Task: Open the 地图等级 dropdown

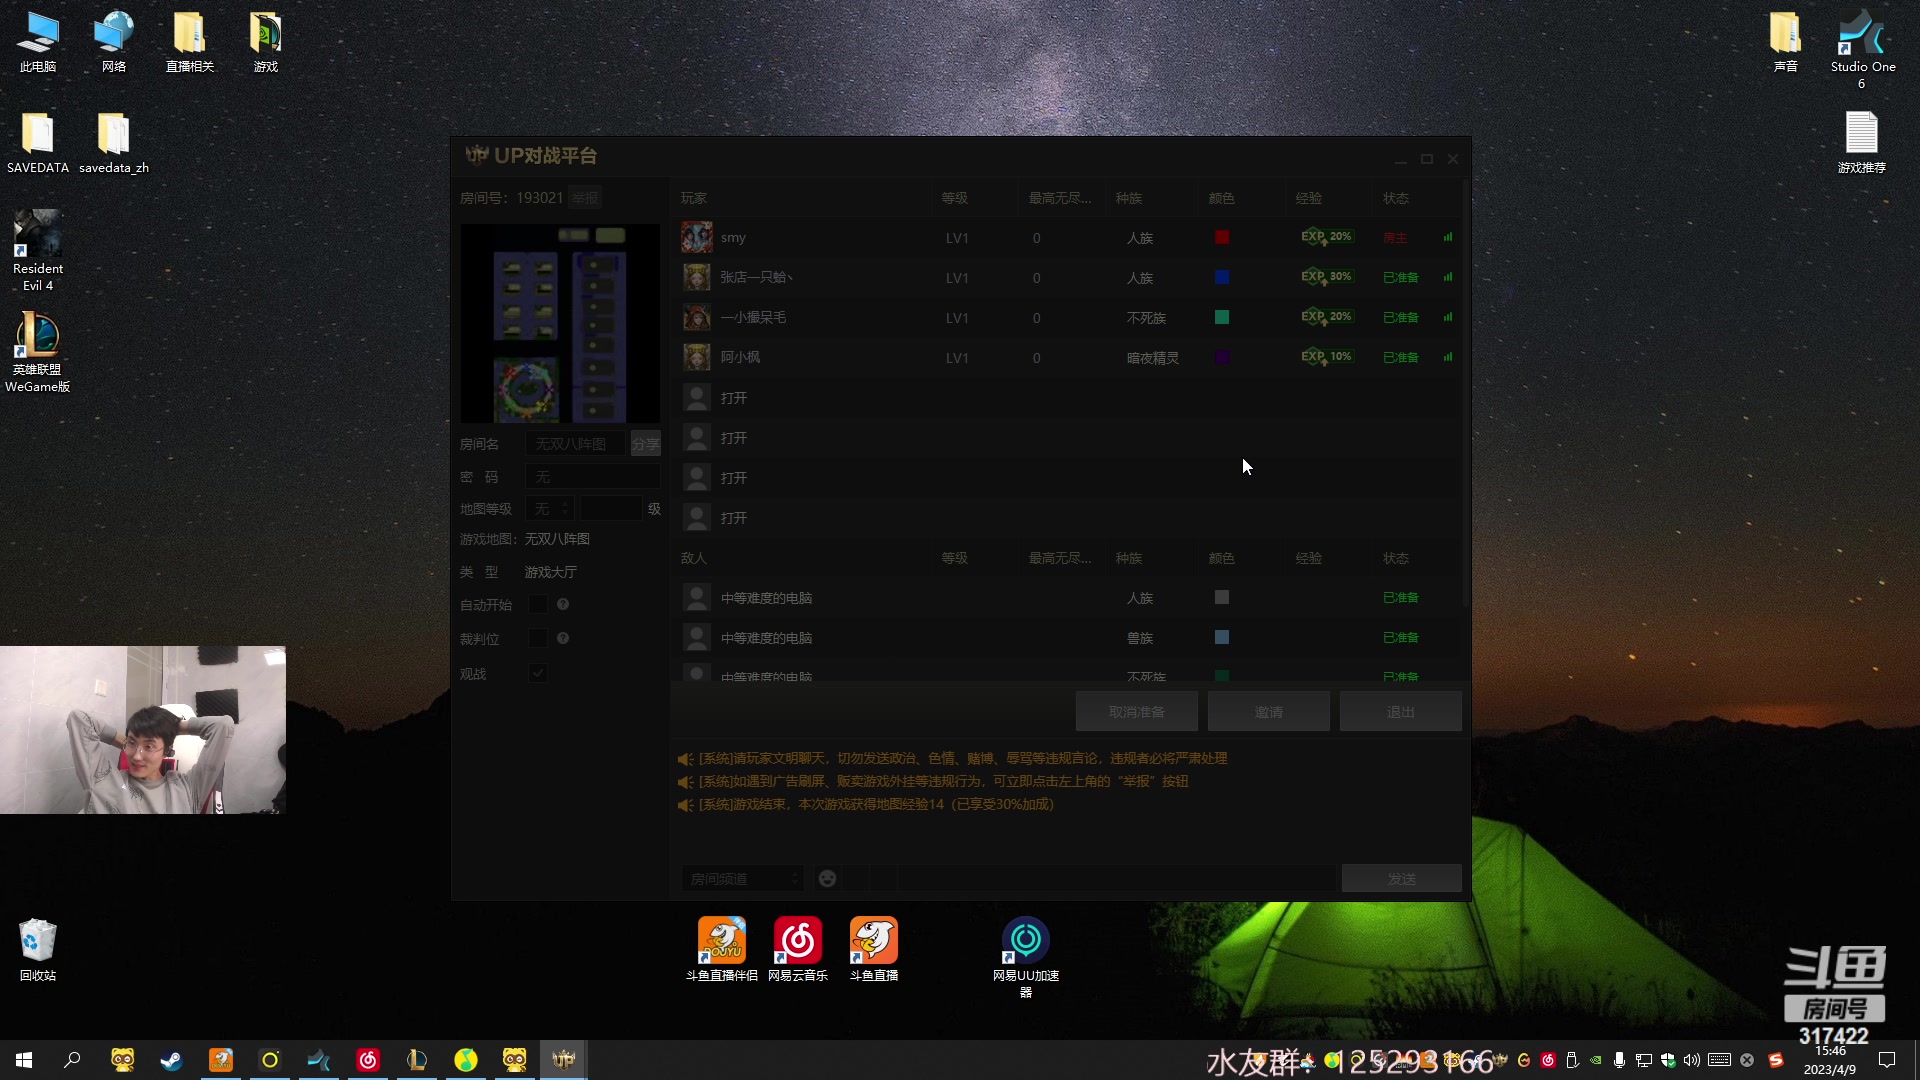Action: [x=550, y=509]
